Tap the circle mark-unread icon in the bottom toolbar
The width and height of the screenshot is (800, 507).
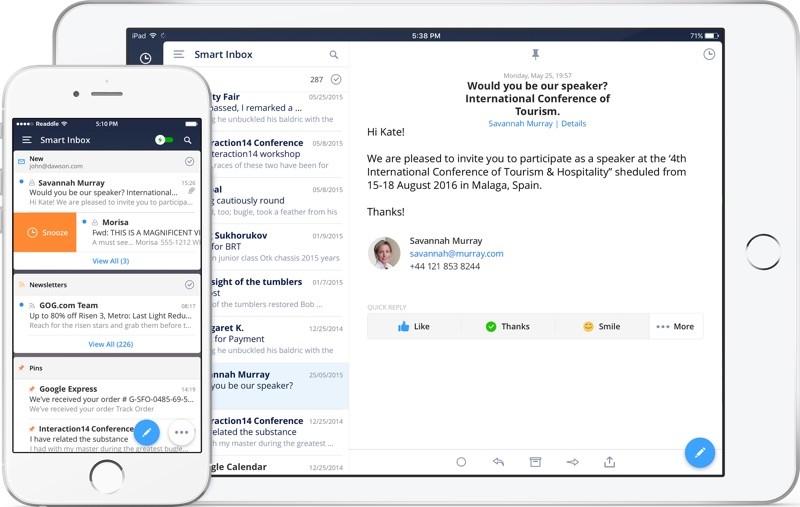(x=461, y=462)
